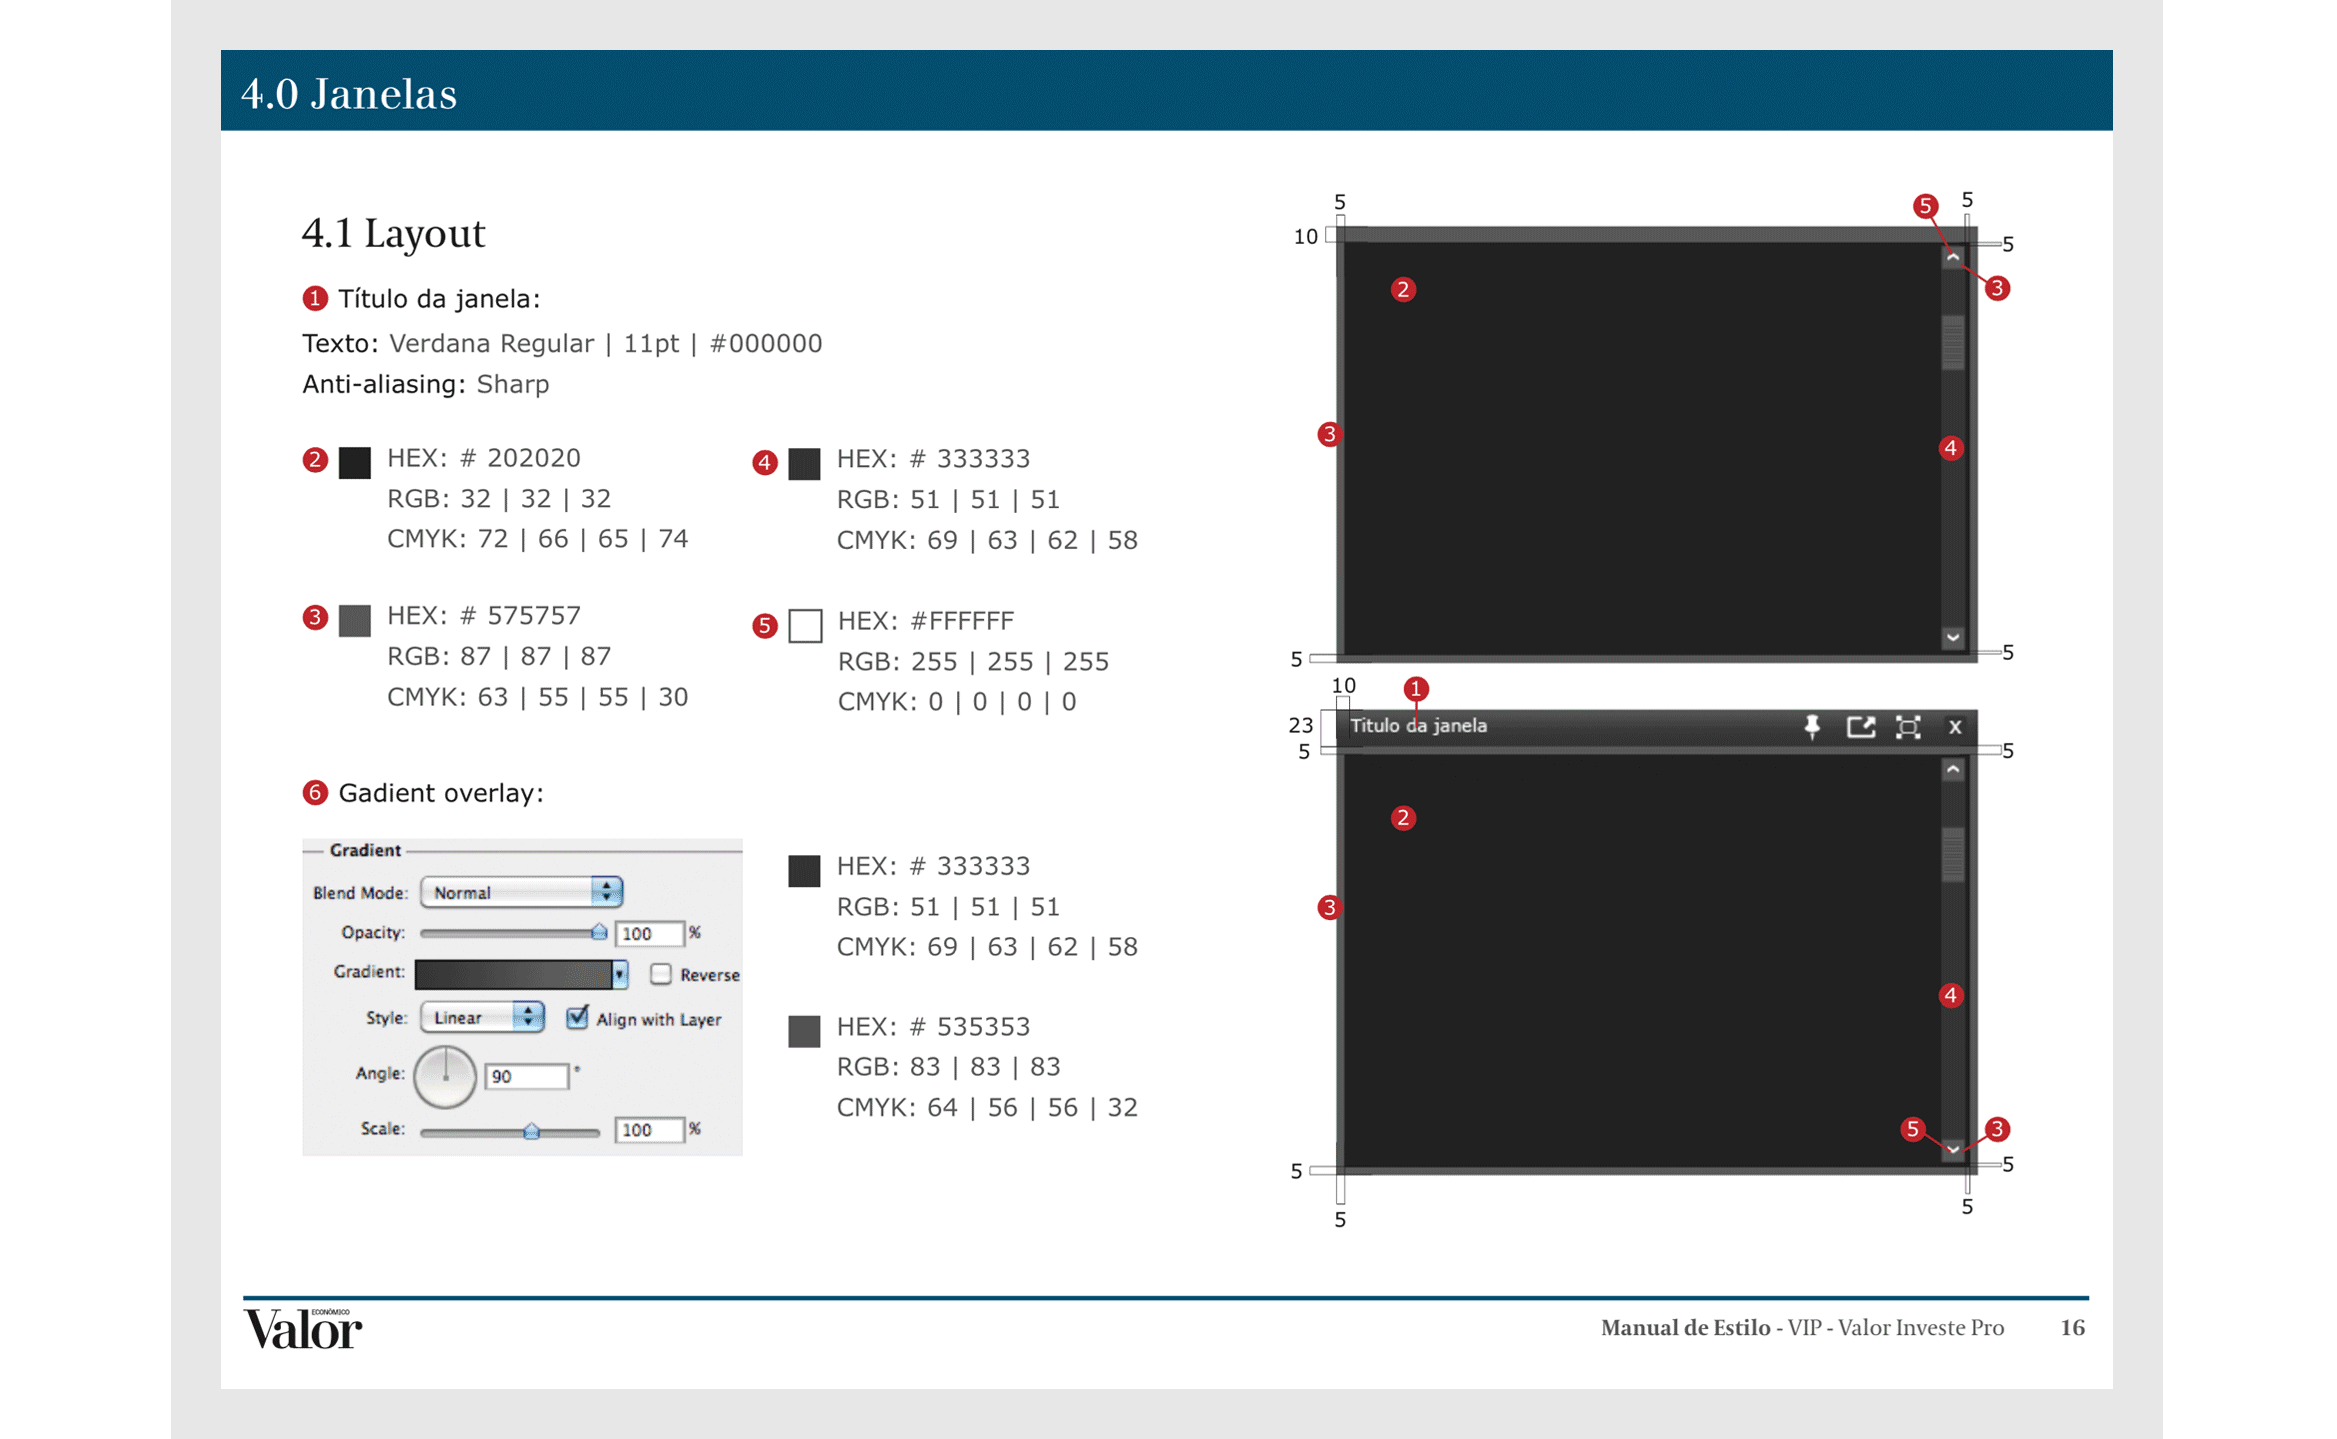Viewport: 2337px width, 1439px height.
Task: Click the 'Gadient overlay:' label
Action: 441,793
